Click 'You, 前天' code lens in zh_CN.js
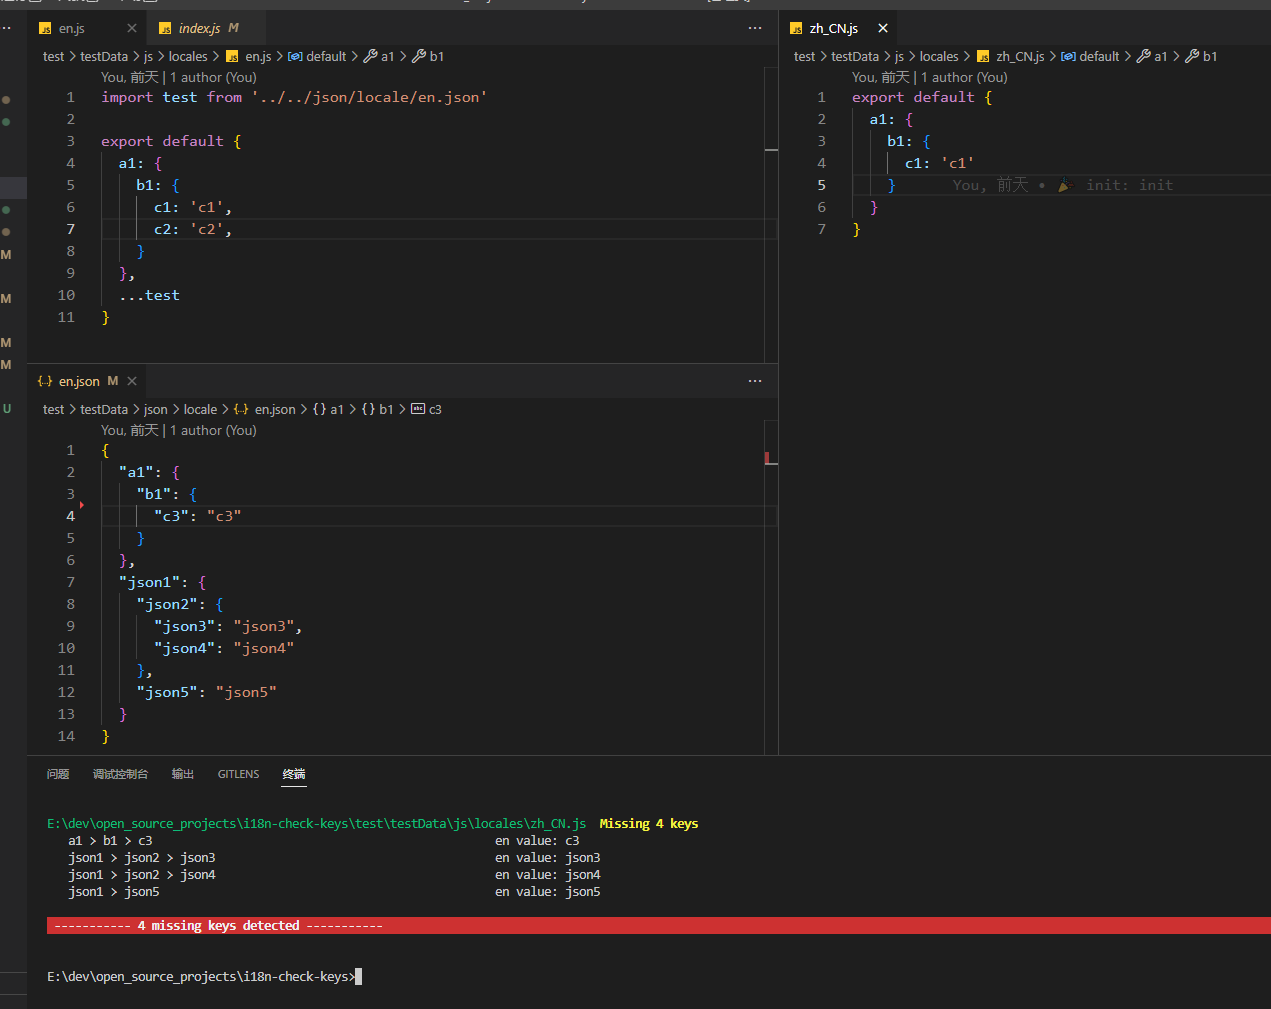The height and width of the screenshot is (1009, 1271). (x=880, y=77)
